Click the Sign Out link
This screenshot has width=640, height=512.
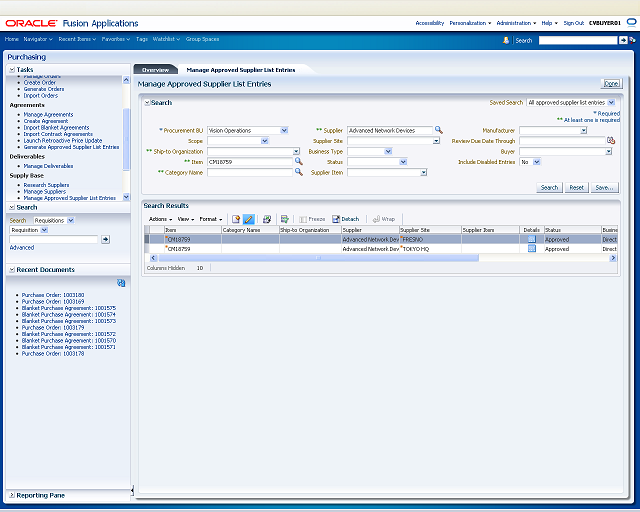[x=573, y=23]
